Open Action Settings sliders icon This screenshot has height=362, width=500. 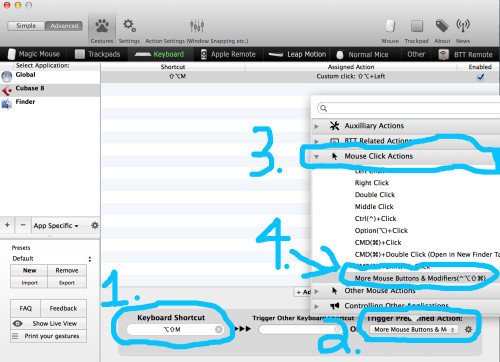pyautogui.click(x=197, y=26)
